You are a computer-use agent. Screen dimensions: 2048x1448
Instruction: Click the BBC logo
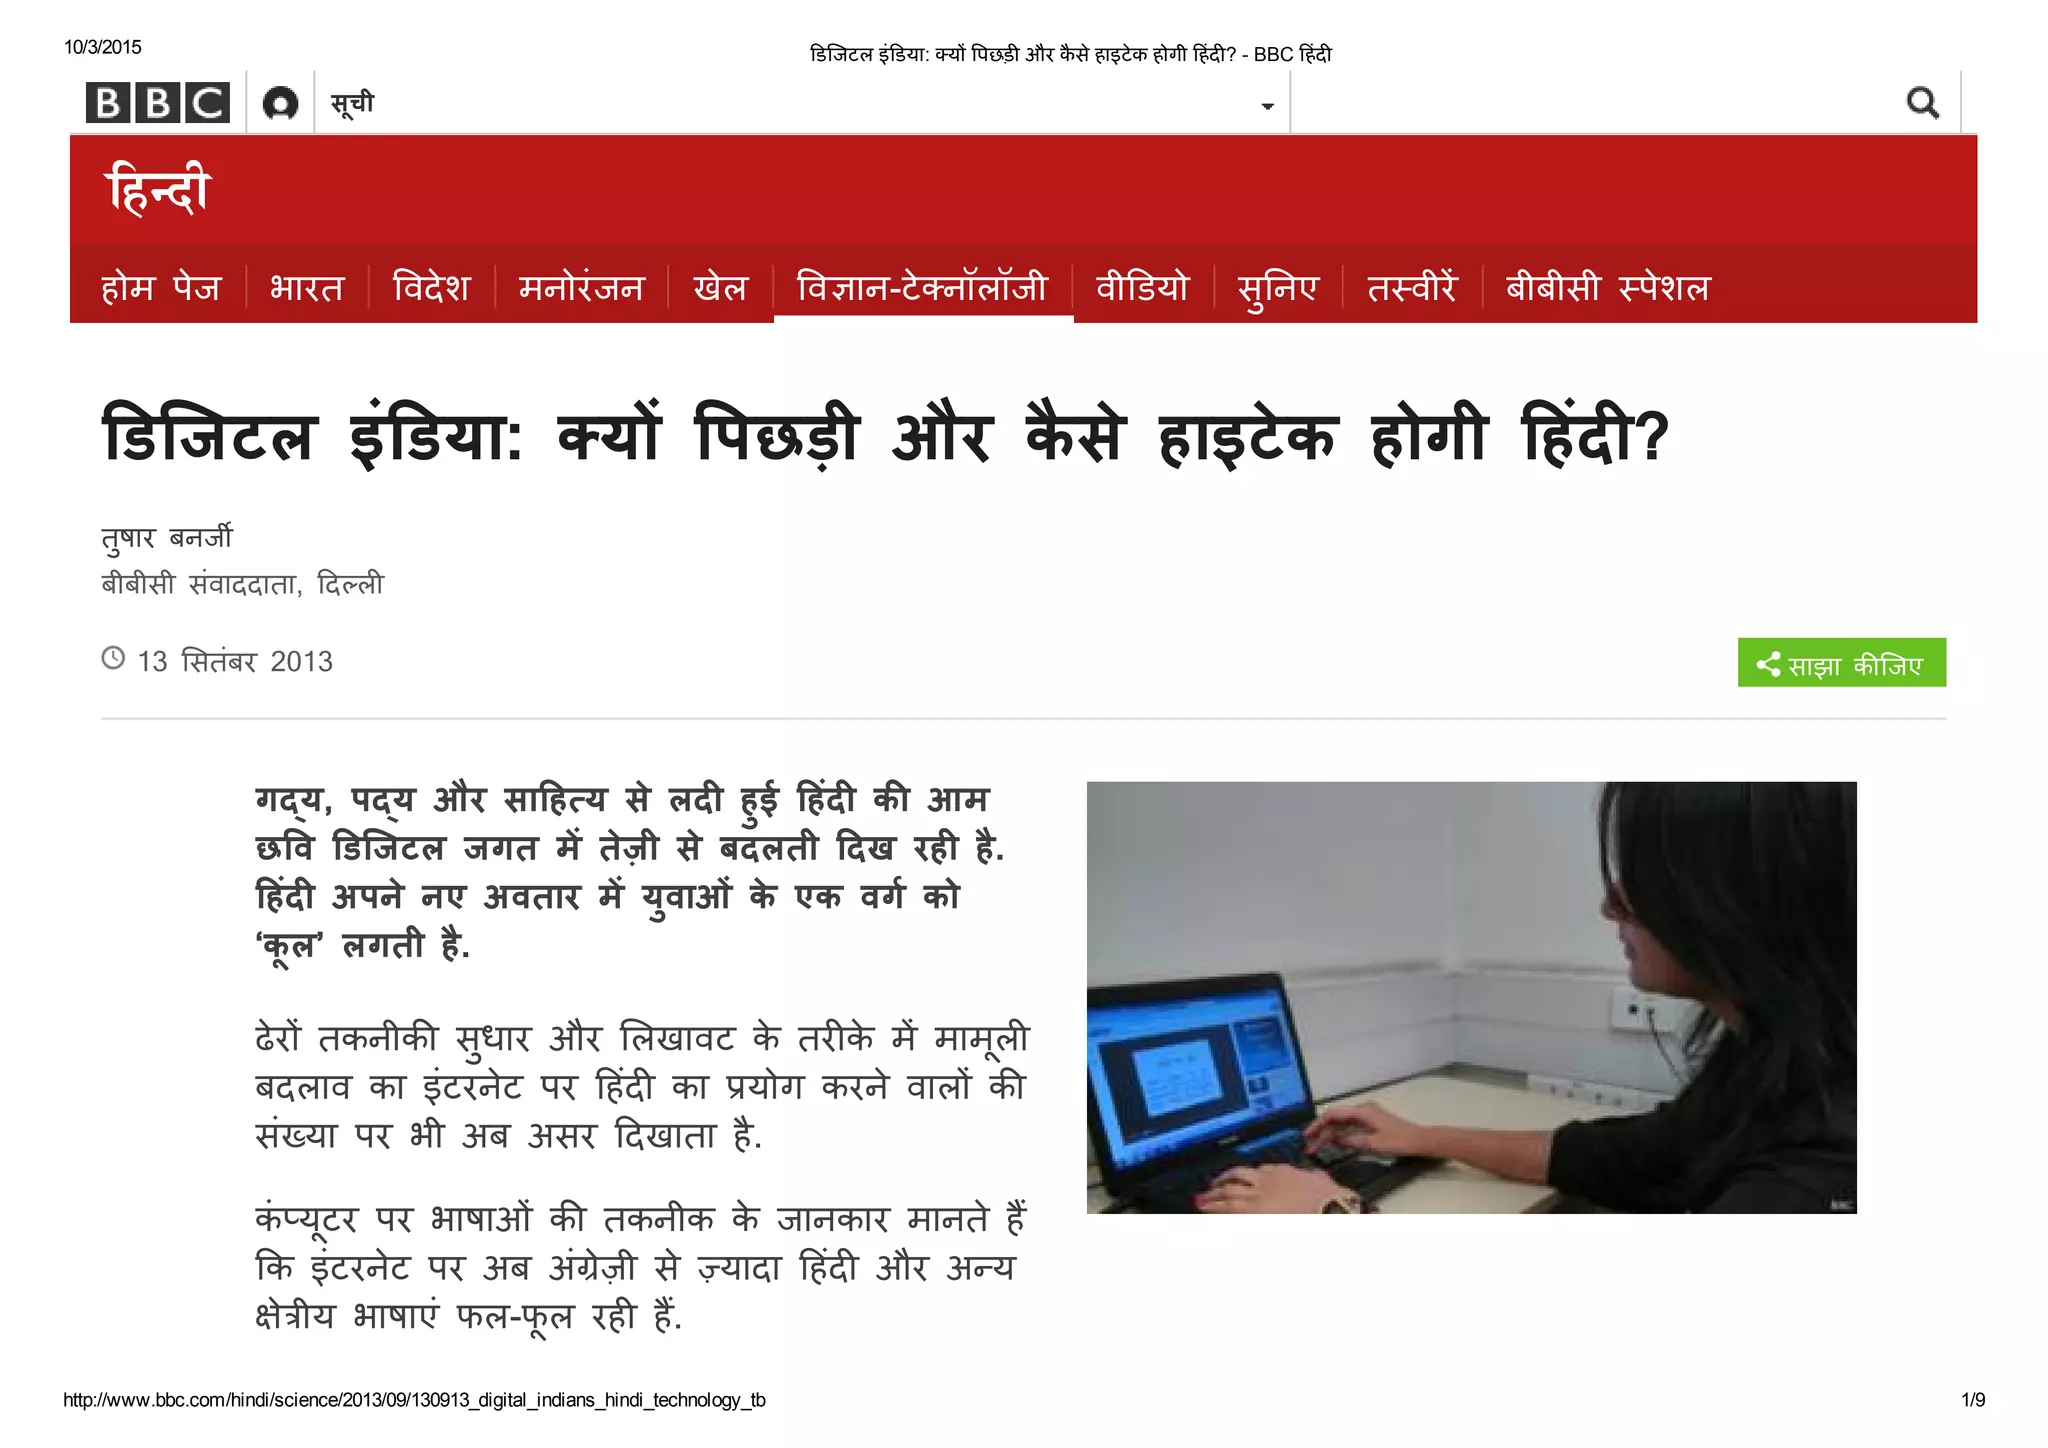coord(158,103)
